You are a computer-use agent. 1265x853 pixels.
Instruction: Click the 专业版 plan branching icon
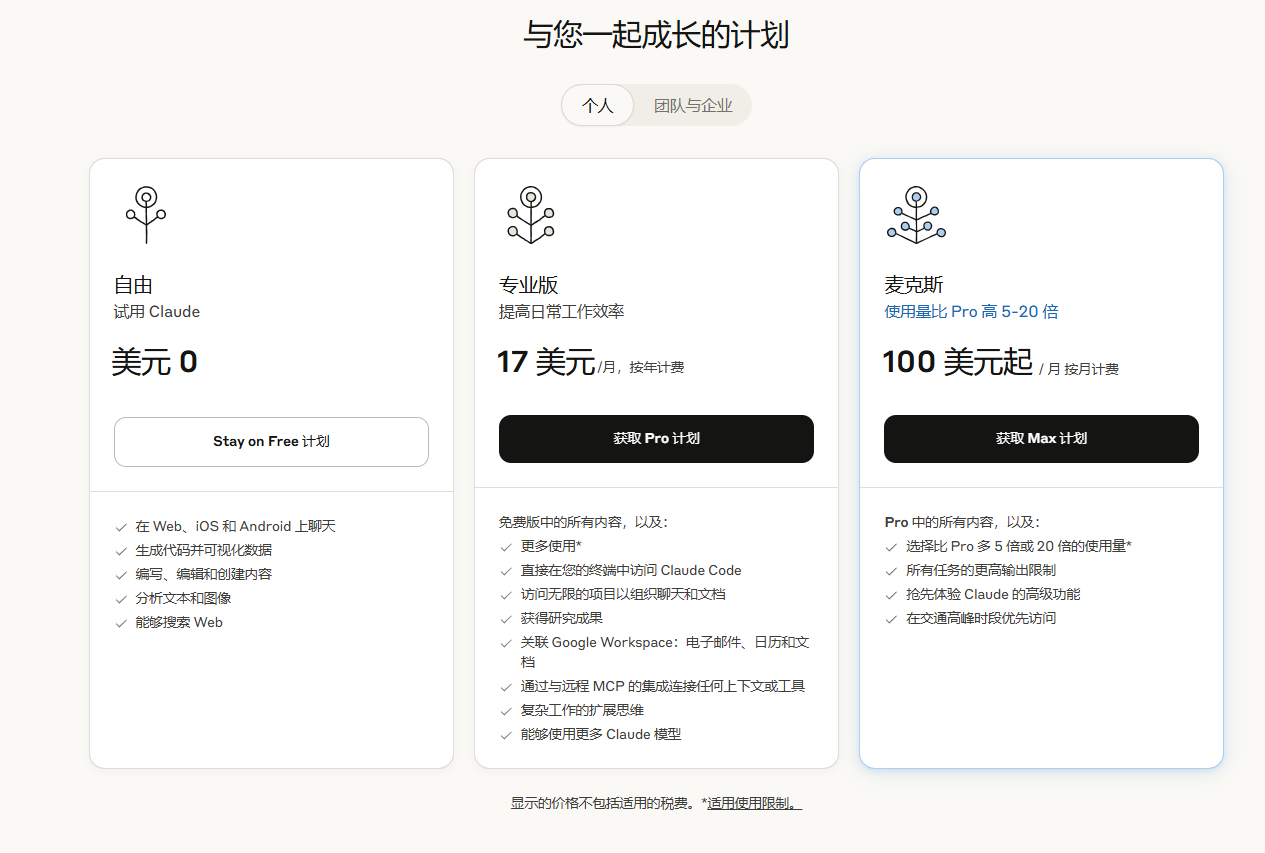tap(531, 215)
